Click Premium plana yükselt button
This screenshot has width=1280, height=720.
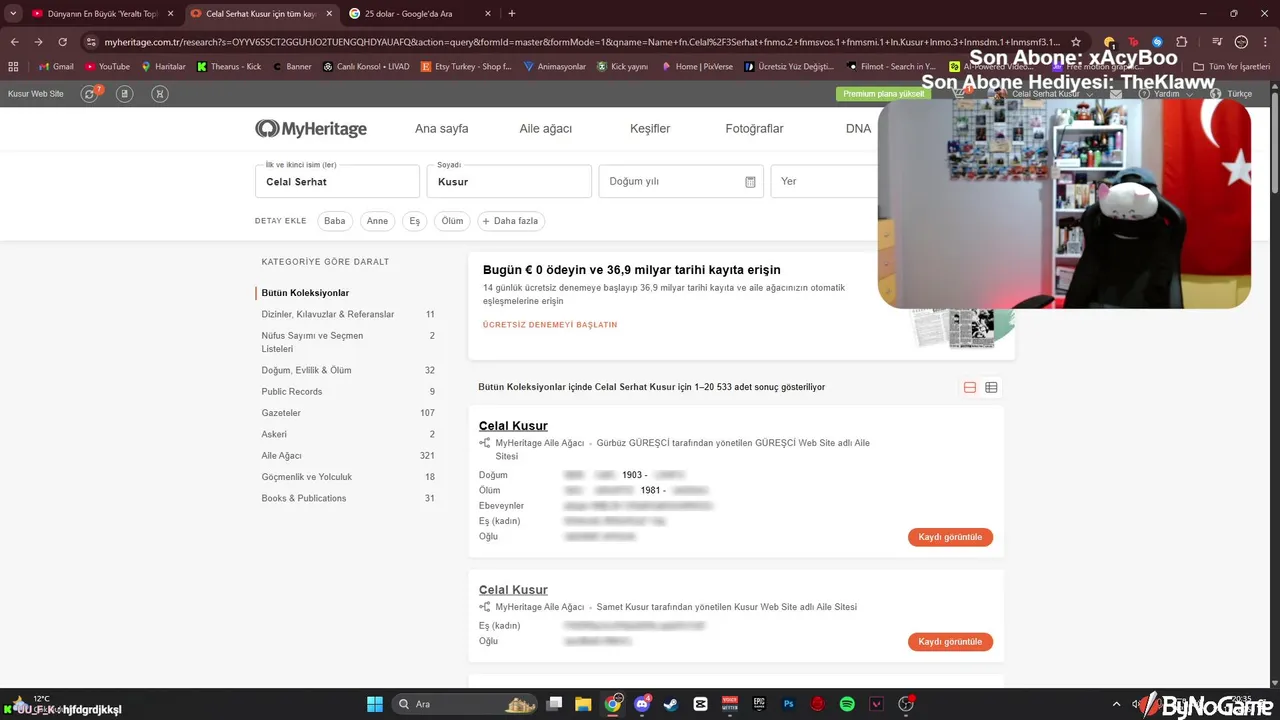click(x=883, y=94)
